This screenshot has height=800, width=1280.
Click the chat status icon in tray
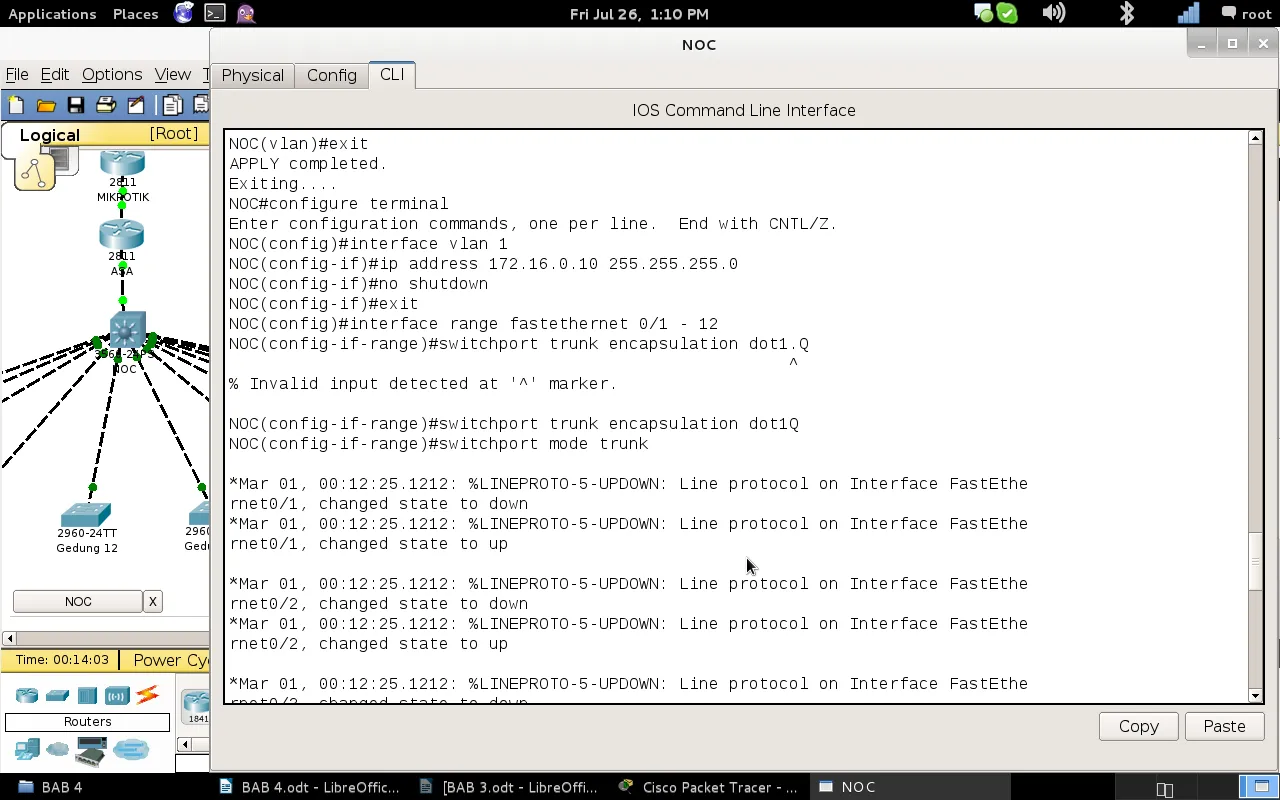coord(983,13)
